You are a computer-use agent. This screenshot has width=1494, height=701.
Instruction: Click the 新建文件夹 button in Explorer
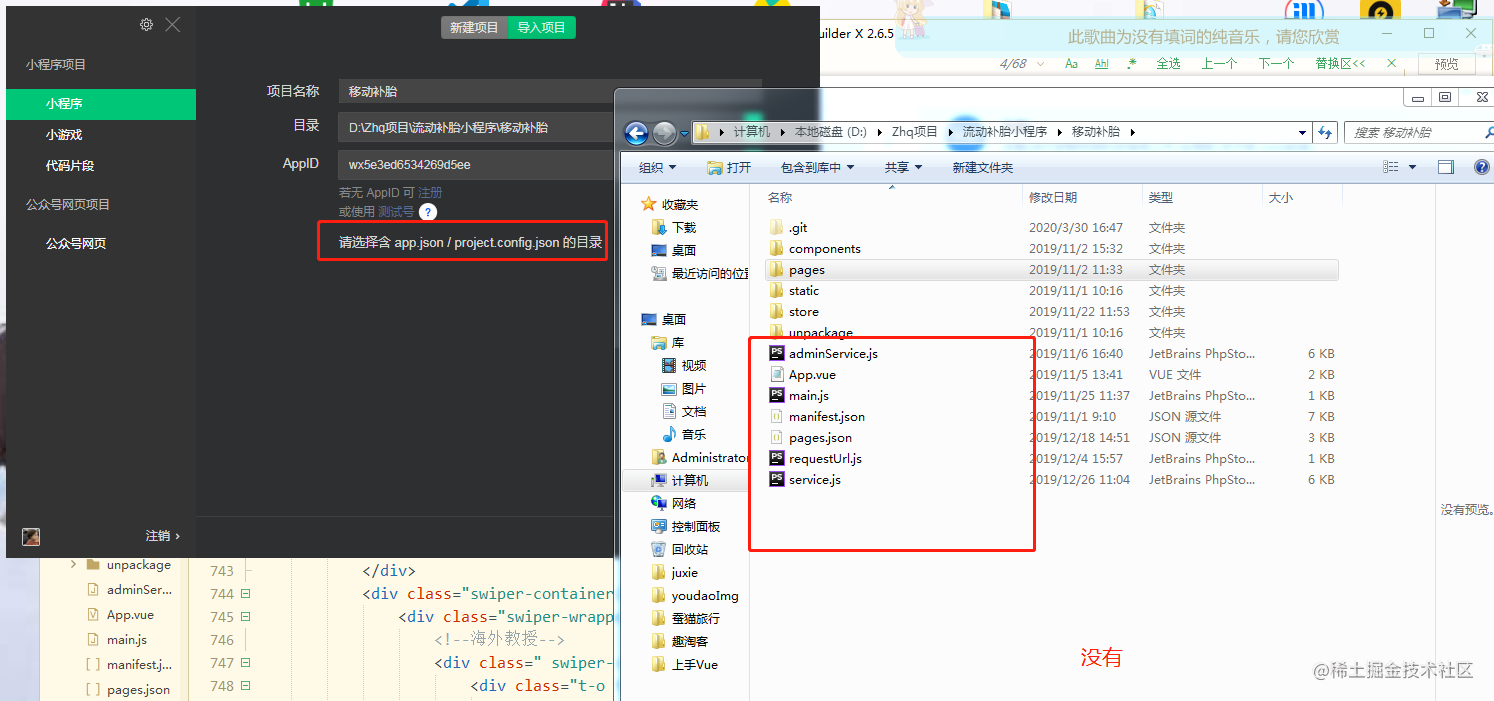coord(983,166)
